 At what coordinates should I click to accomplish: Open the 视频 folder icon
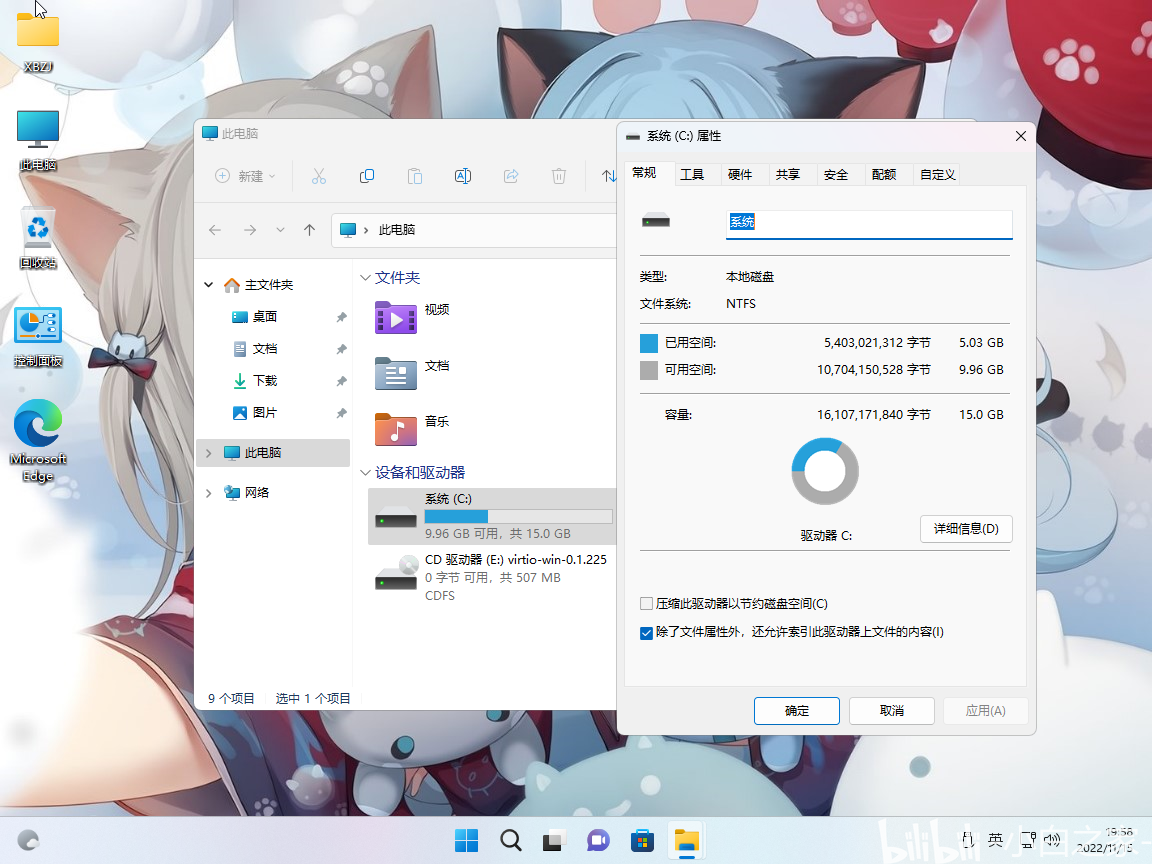pyautogui.click(x=395, y=318)
